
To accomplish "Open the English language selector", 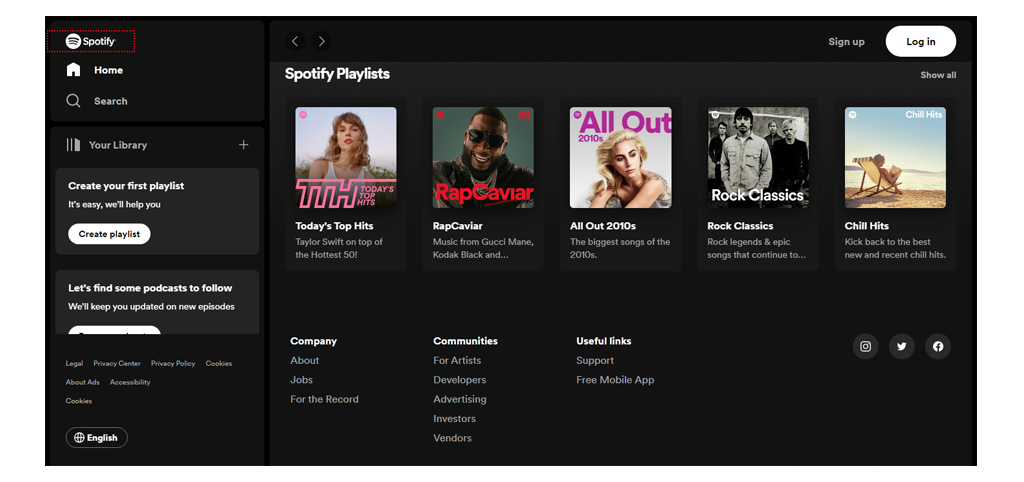I will [97, 438].
